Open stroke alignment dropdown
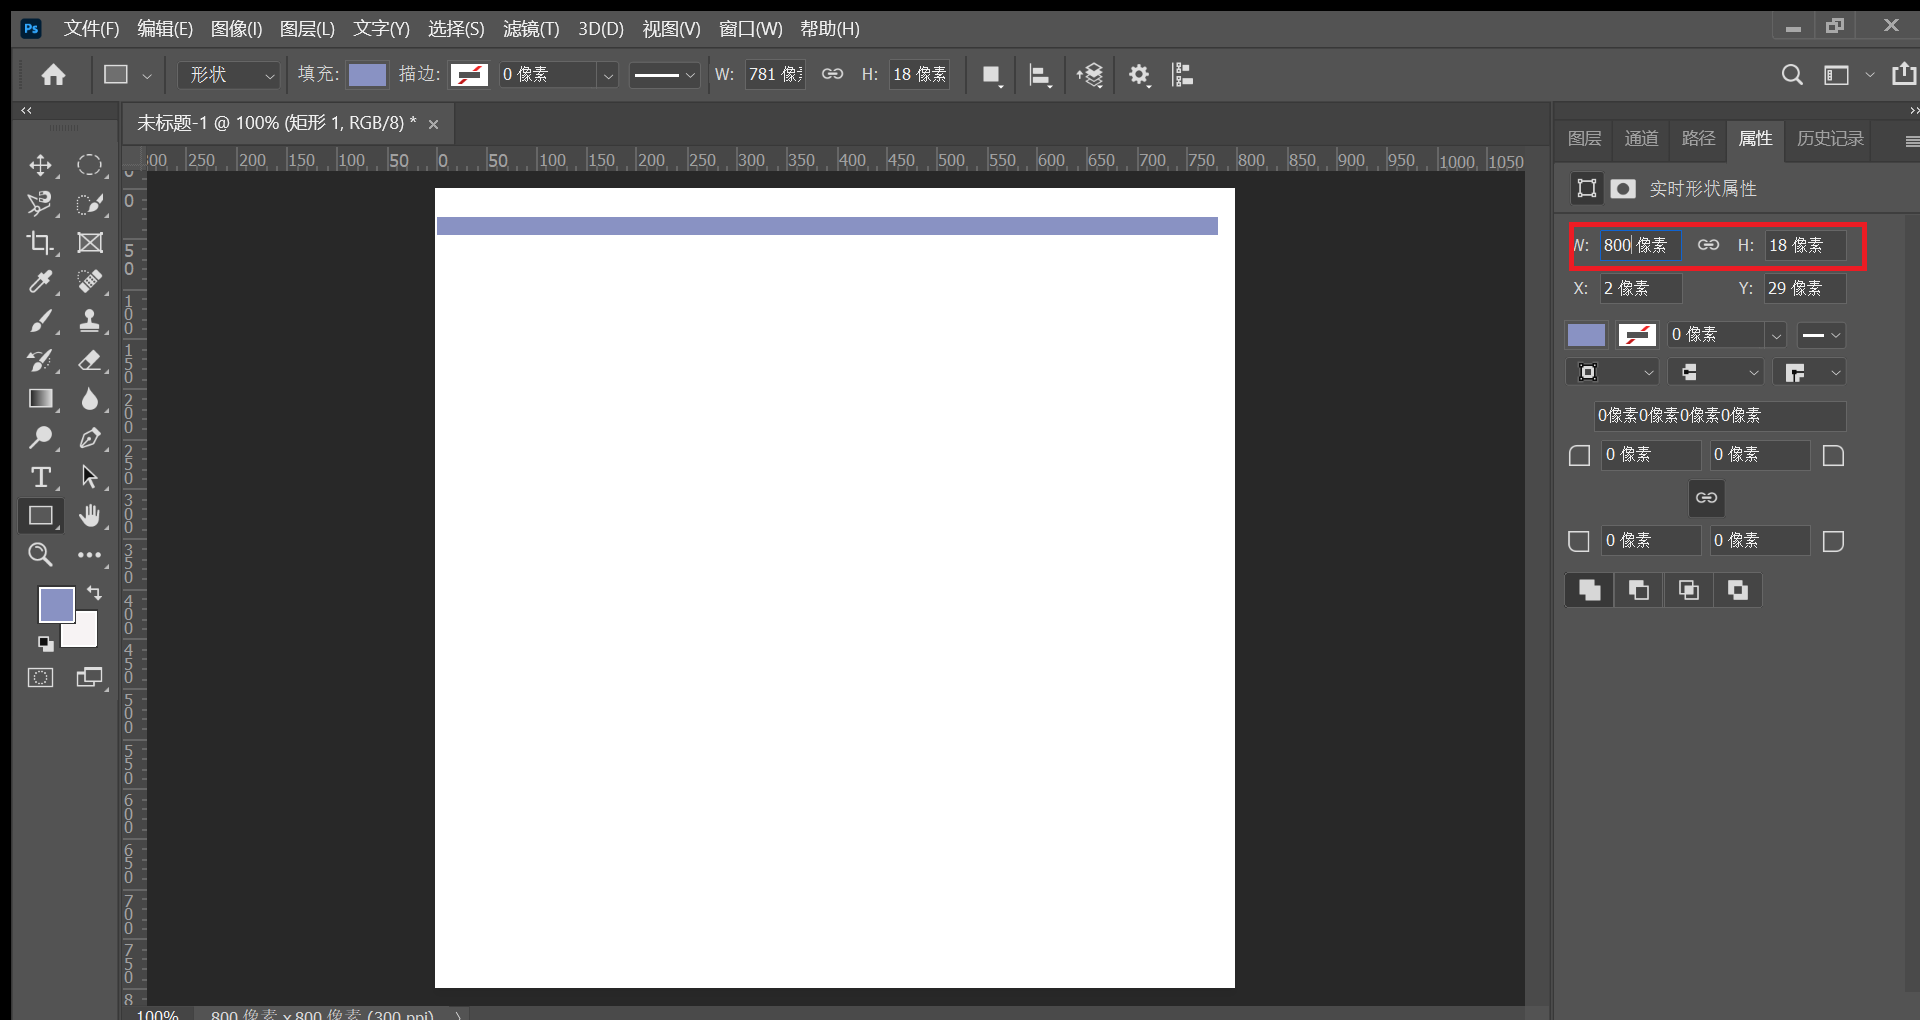 1613,373
